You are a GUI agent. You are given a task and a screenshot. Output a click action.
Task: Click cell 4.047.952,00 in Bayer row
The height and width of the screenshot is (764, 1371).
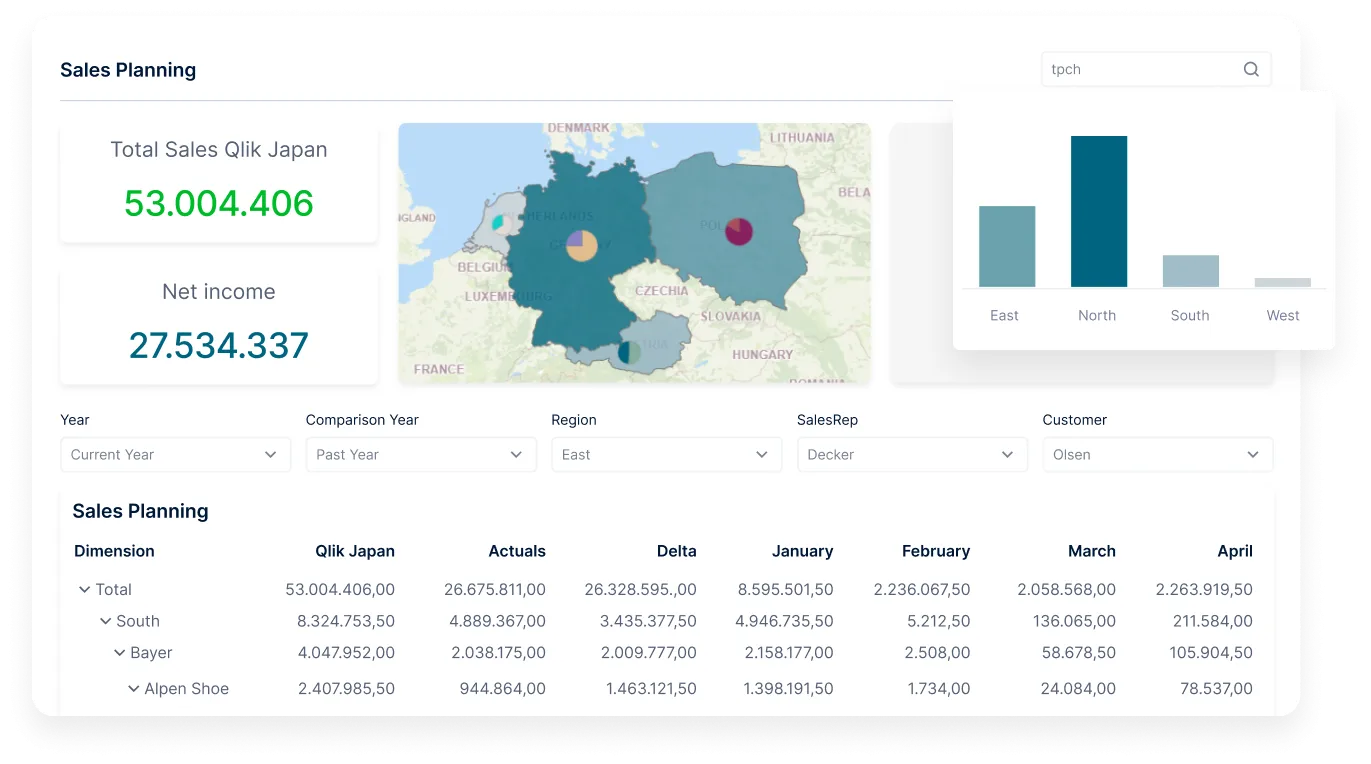click(x=346, y=653)
